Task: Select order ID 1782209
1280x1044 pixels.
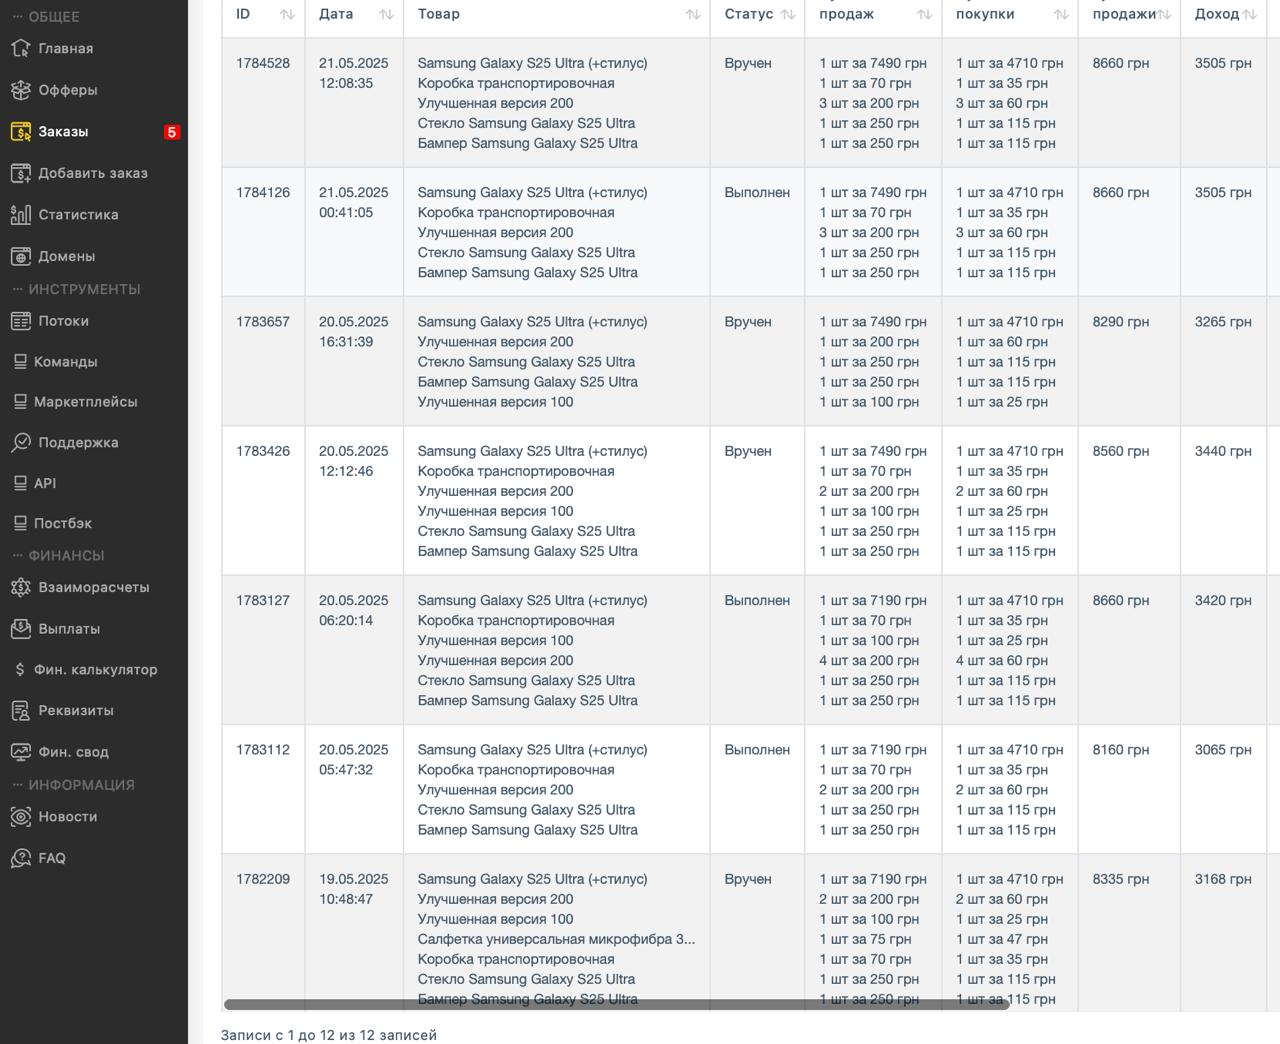Action: (263, 879)
